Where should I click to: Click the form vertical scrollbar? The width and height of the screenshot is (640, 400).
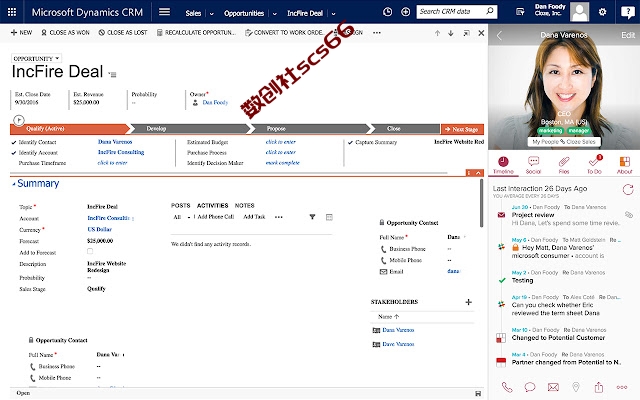coord(481,203)
